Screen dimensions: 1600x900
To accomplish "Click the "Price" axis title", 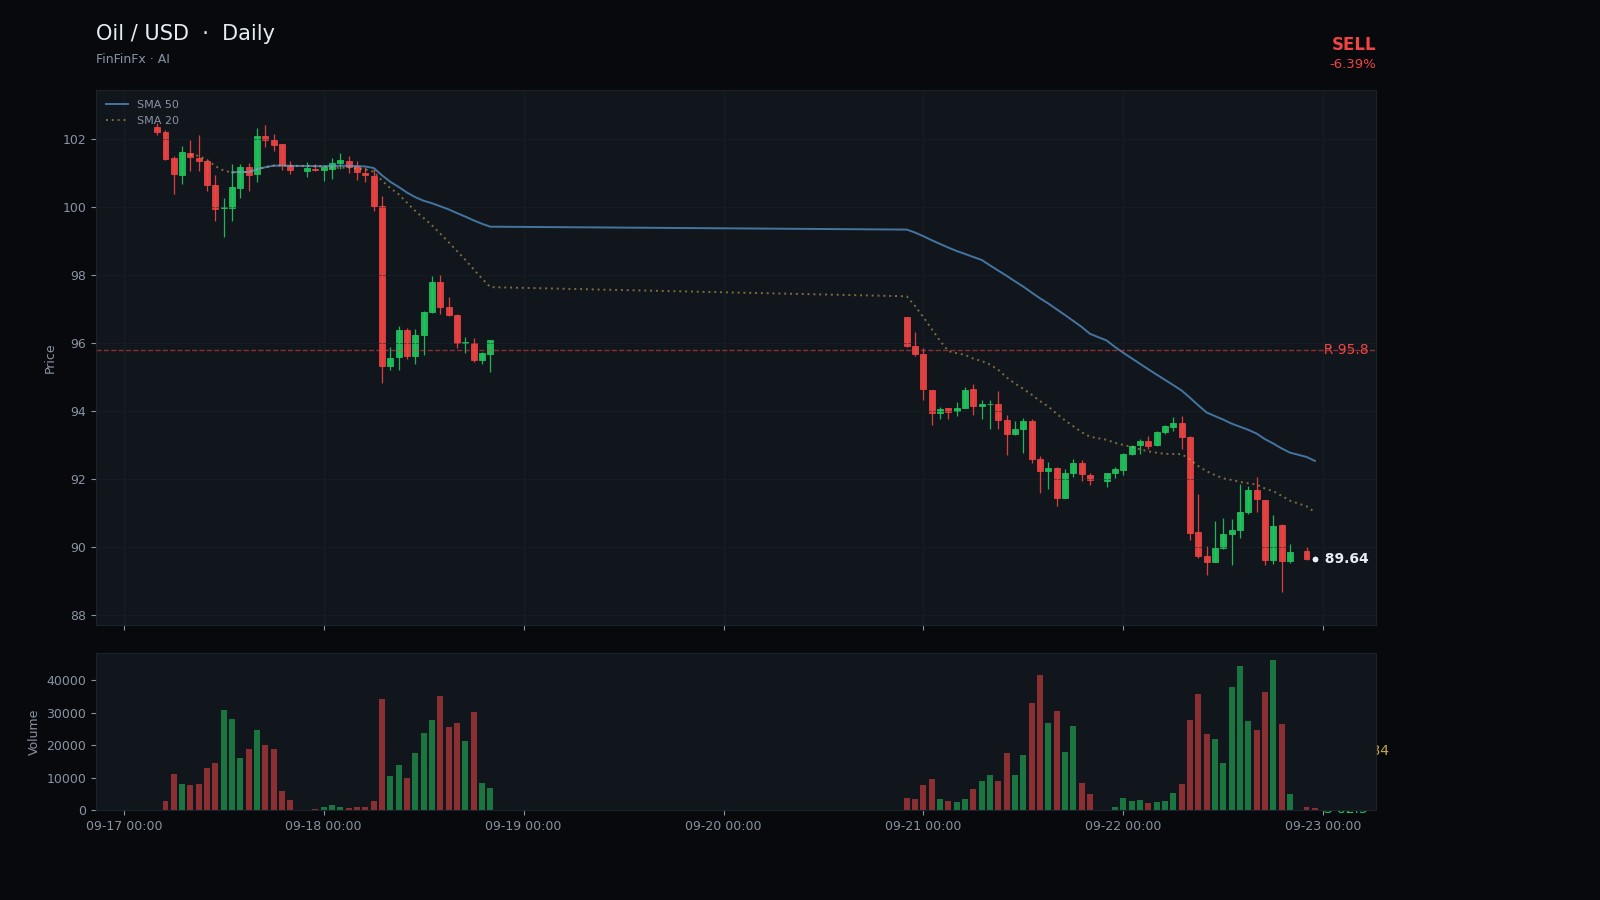I will coord(50,359).
